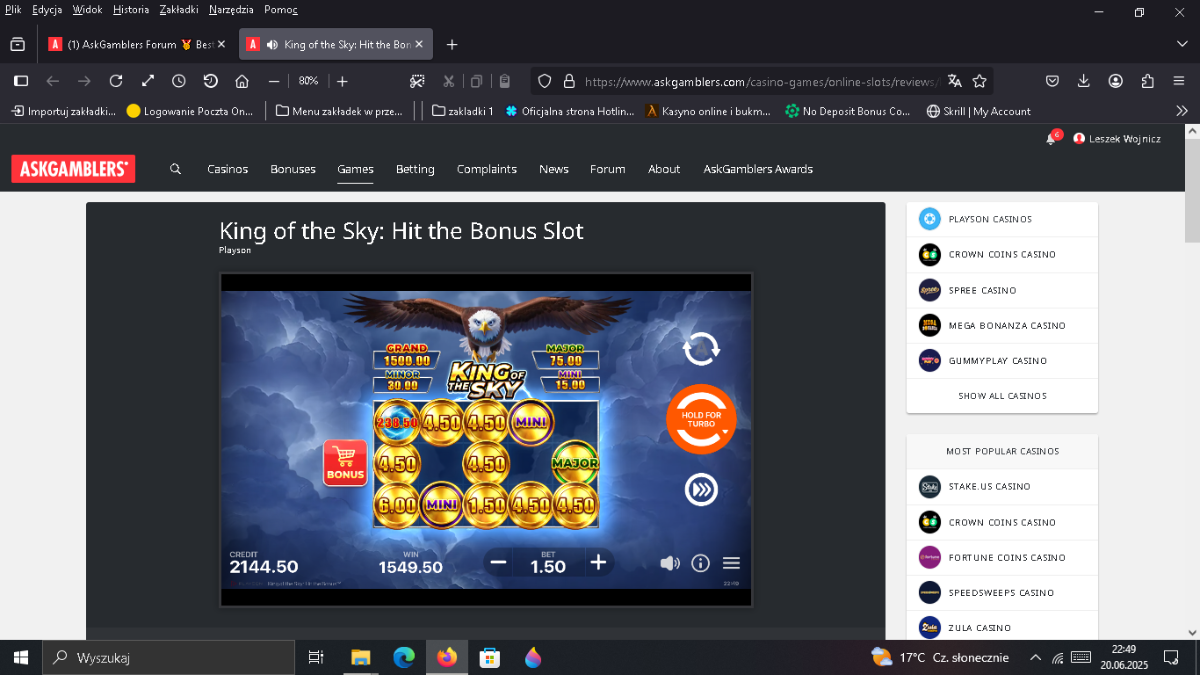Open zakładki 1 bookmarks folder

[463, 111]
